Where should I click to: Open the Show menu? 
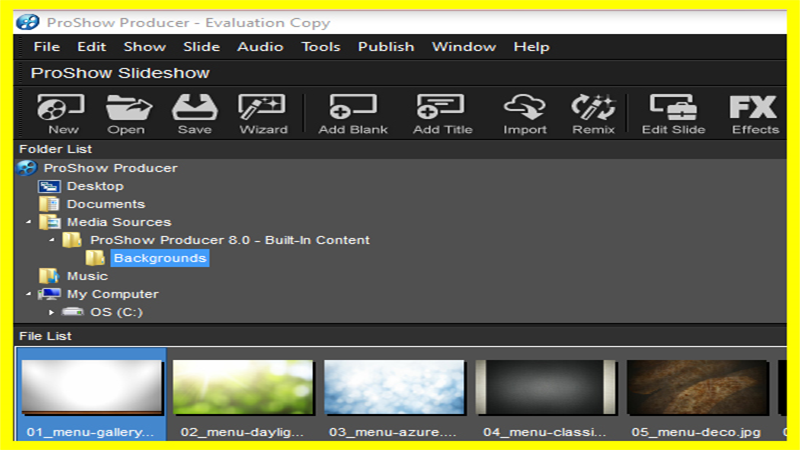coord(144,47)
